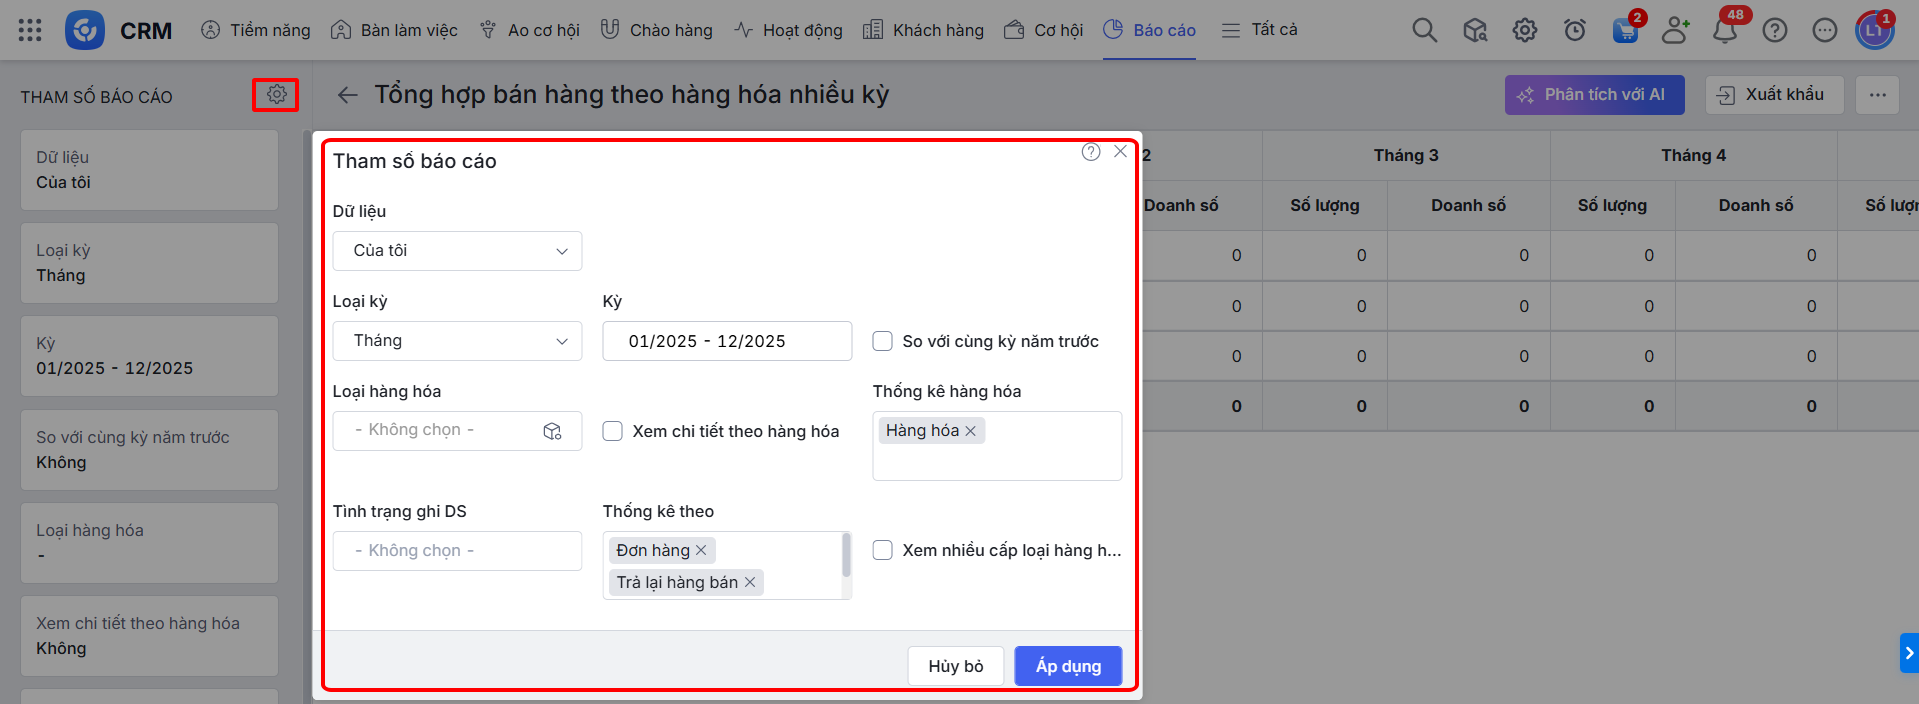Click the Kỳ date range field
Screen dimensions: 1919x704
[x=727, y=341]
